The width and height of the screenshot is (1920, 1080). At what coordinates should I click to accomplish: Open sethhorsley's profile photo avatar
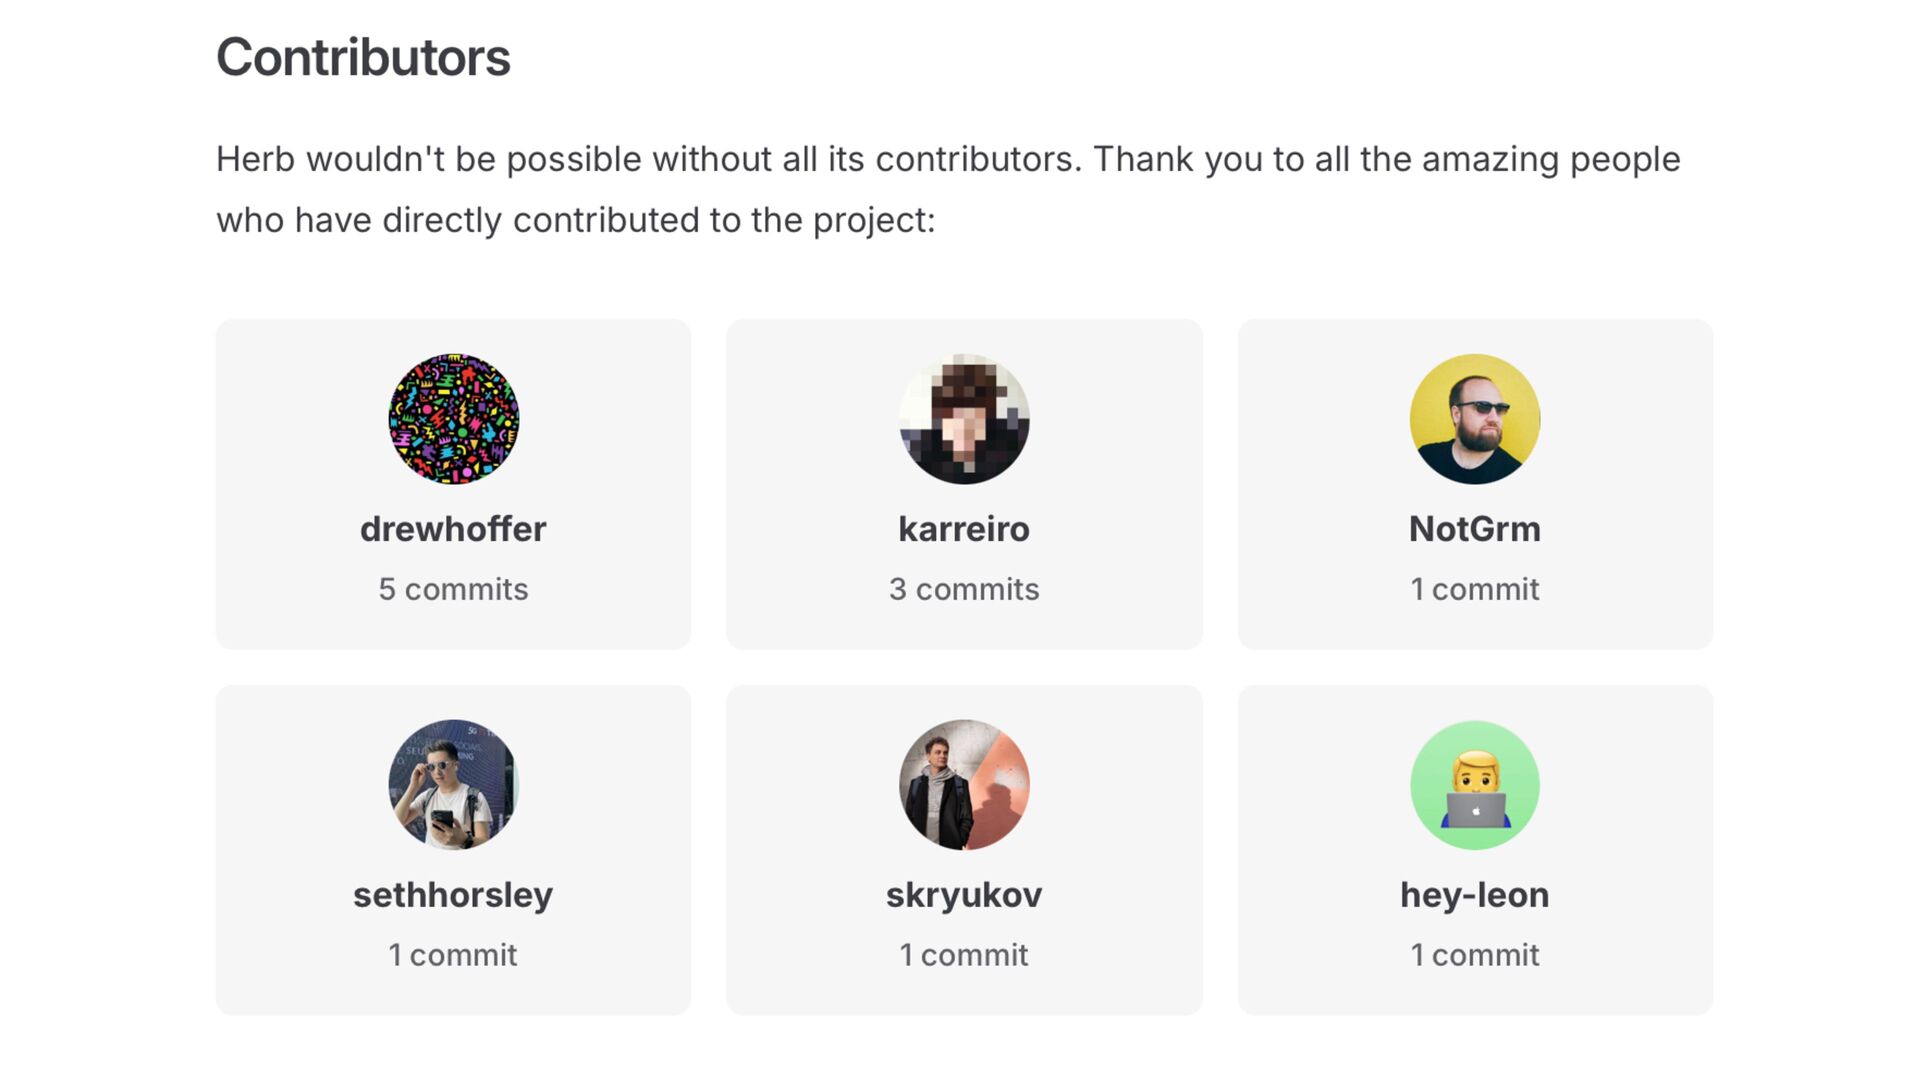[453, 785]
